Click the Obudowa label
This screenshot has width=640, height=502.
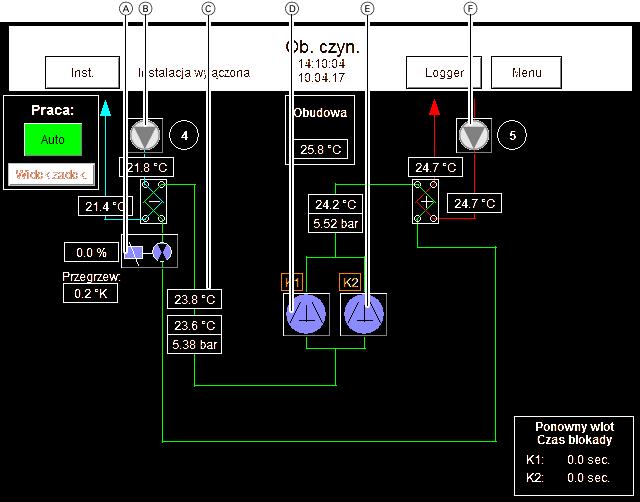click(320, 113)
